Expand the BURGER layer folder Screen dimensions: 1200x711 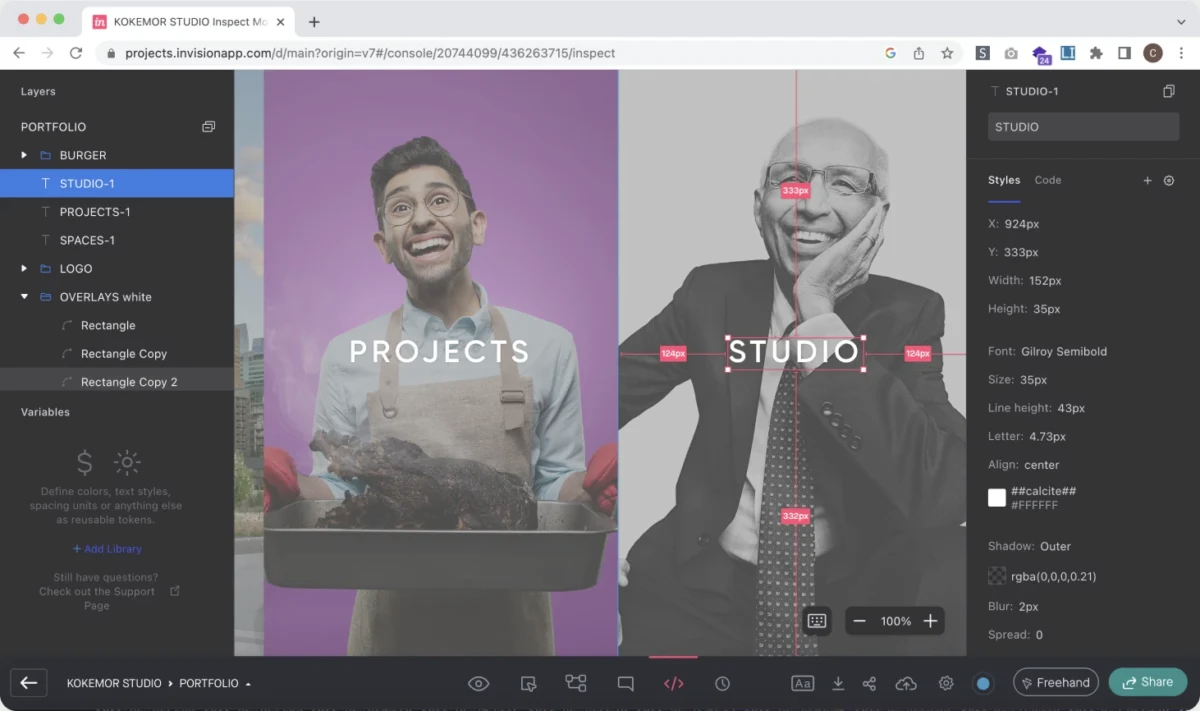pos(24,155)
